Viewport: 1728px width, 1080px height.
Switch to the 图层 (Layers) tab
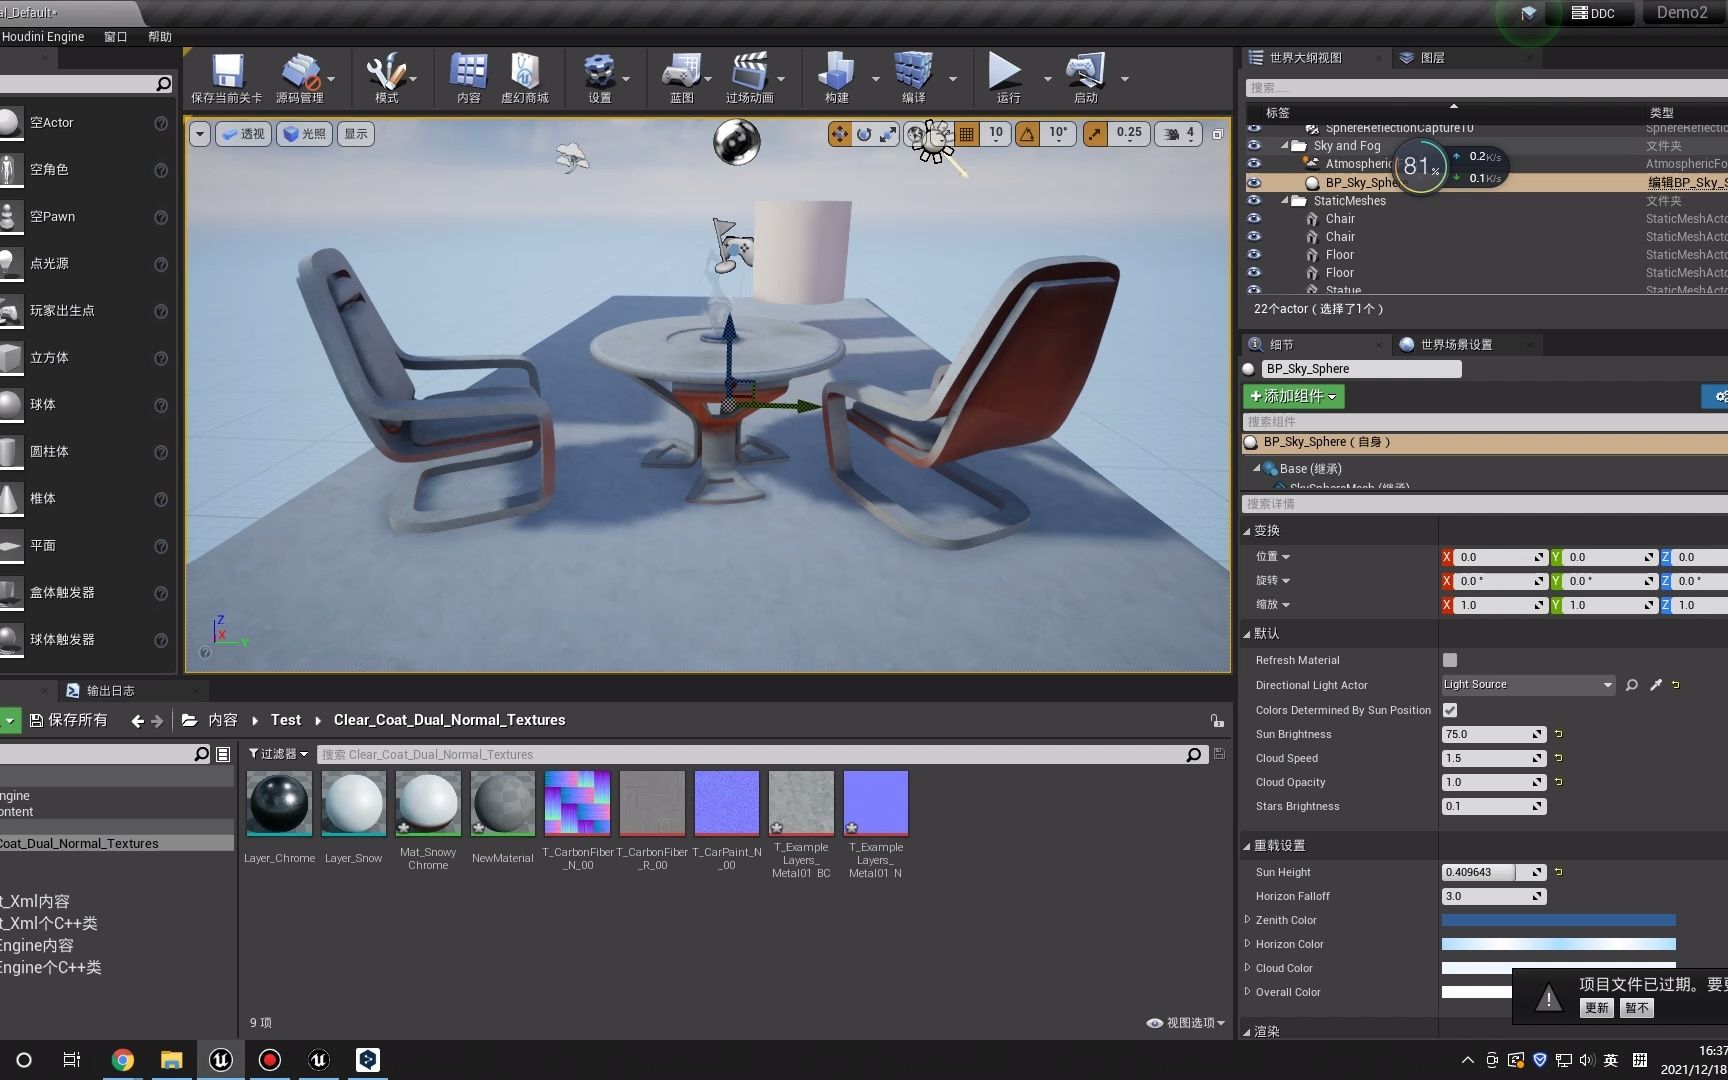tap(1430, 57)
